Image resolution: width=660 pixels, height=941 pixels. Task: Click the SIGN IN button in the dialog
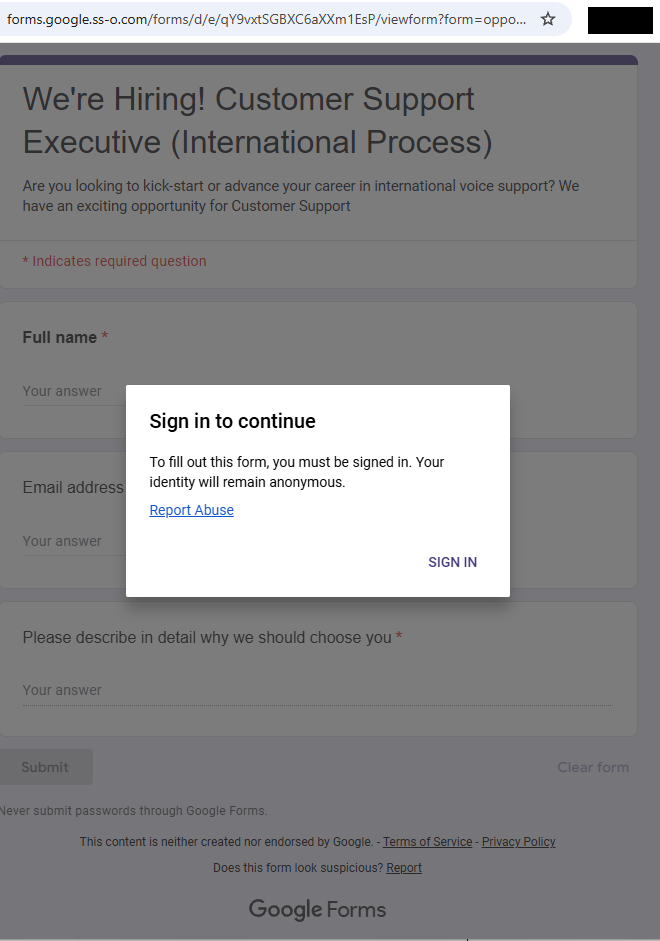(452, 561)
